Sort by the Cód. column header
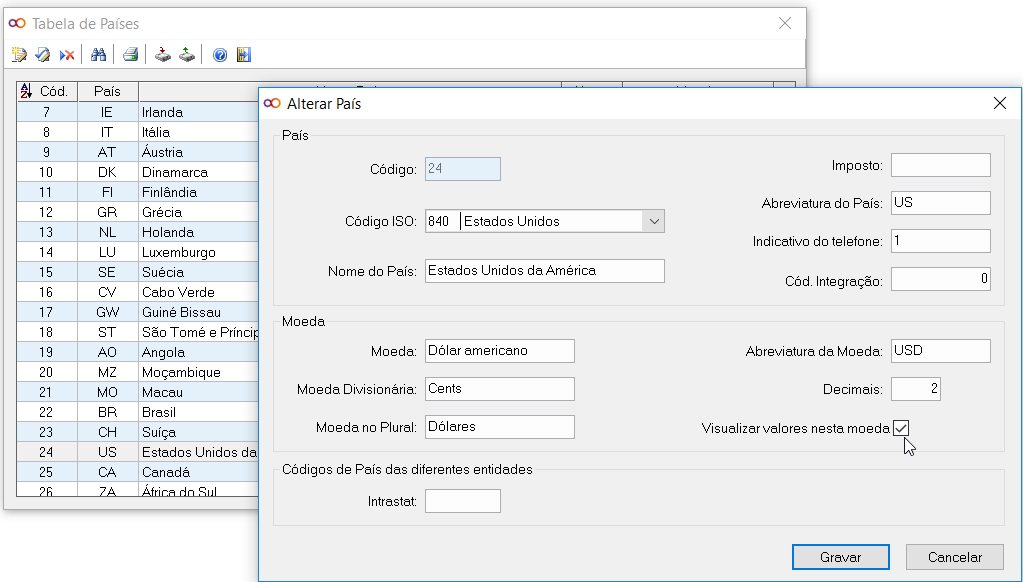This screenshot has width=1023, height=582. 47,91
